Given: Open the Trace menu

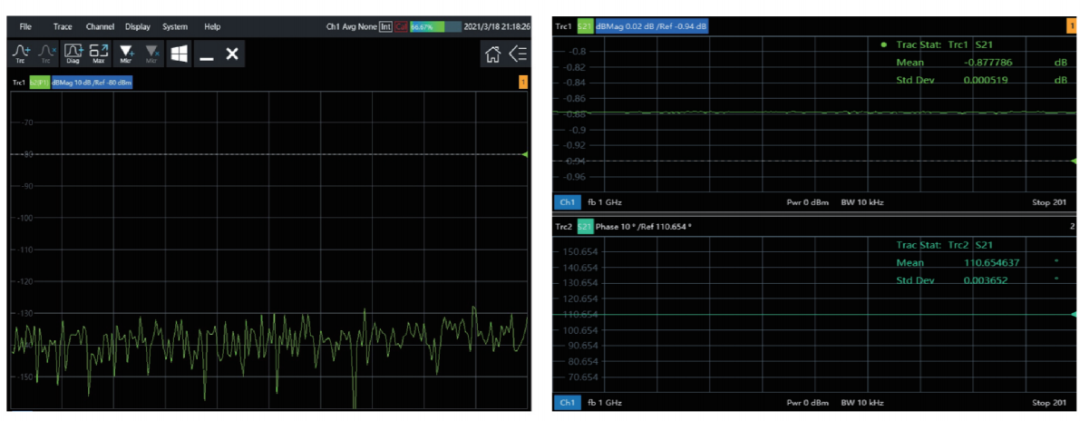Looking at the screenshot, I should (63, 27).
